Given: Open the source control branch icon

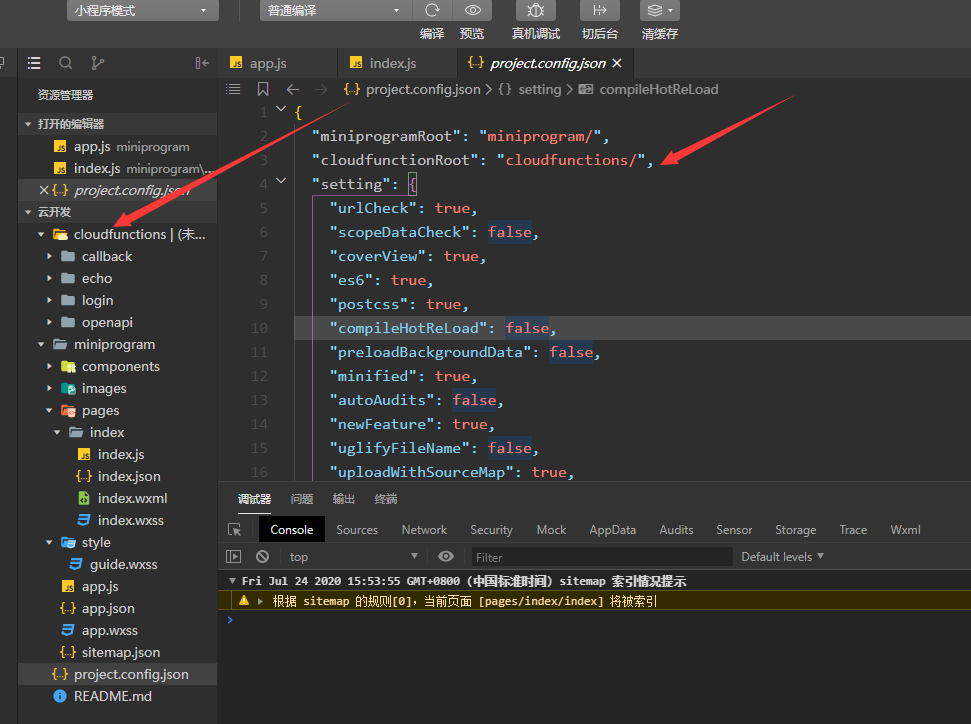Looking at the screenshot, I should click(97, 63).
